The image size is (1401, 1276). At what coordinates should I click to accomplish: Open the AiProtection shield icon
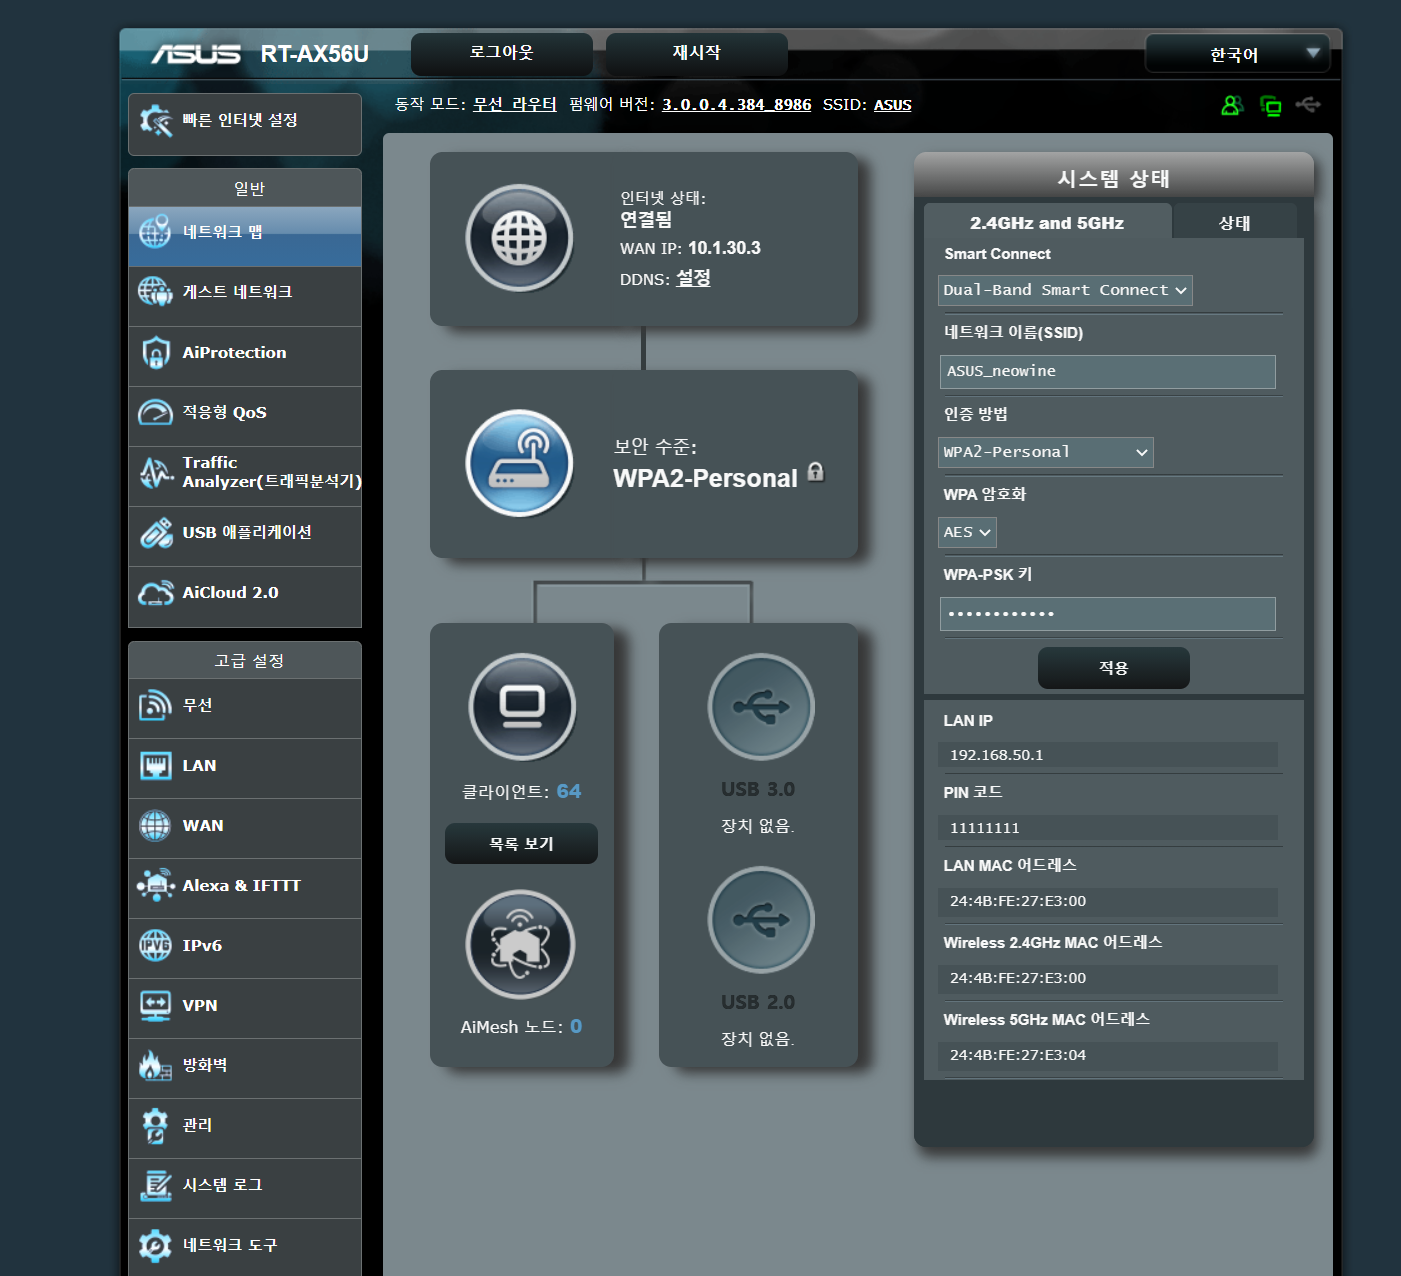(155, 352)
